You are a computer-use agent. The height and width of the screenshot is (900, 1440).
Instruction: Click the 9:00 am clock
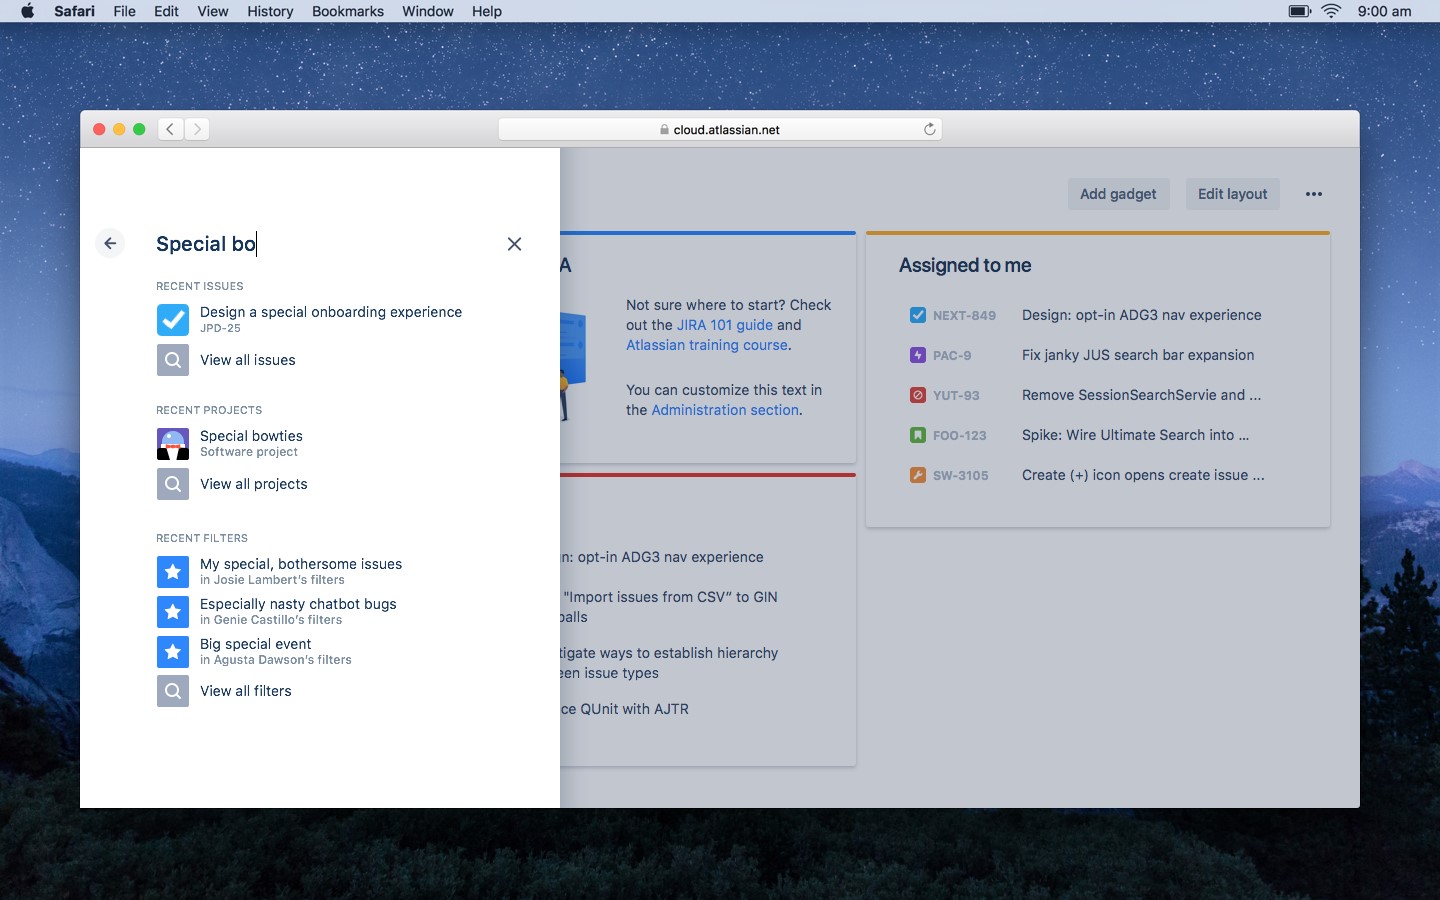(x=1385, y=11)
